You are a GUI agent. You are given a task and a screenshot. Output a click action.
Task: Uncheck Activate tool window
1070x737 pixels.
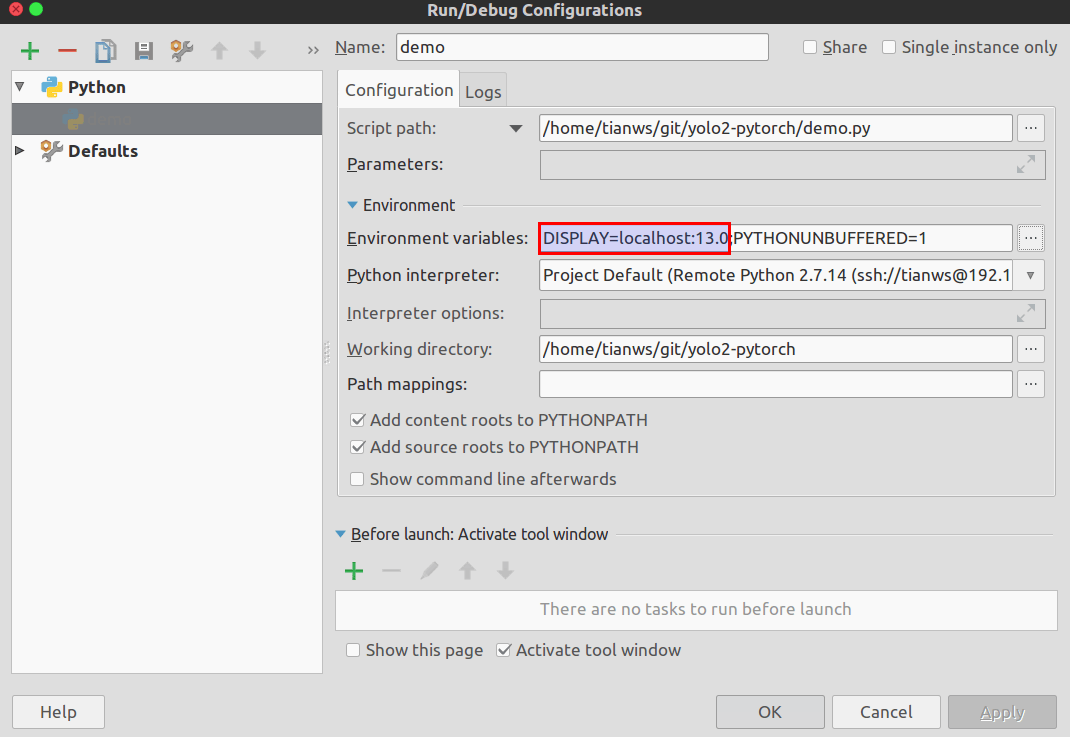click(x=504, y=650)
